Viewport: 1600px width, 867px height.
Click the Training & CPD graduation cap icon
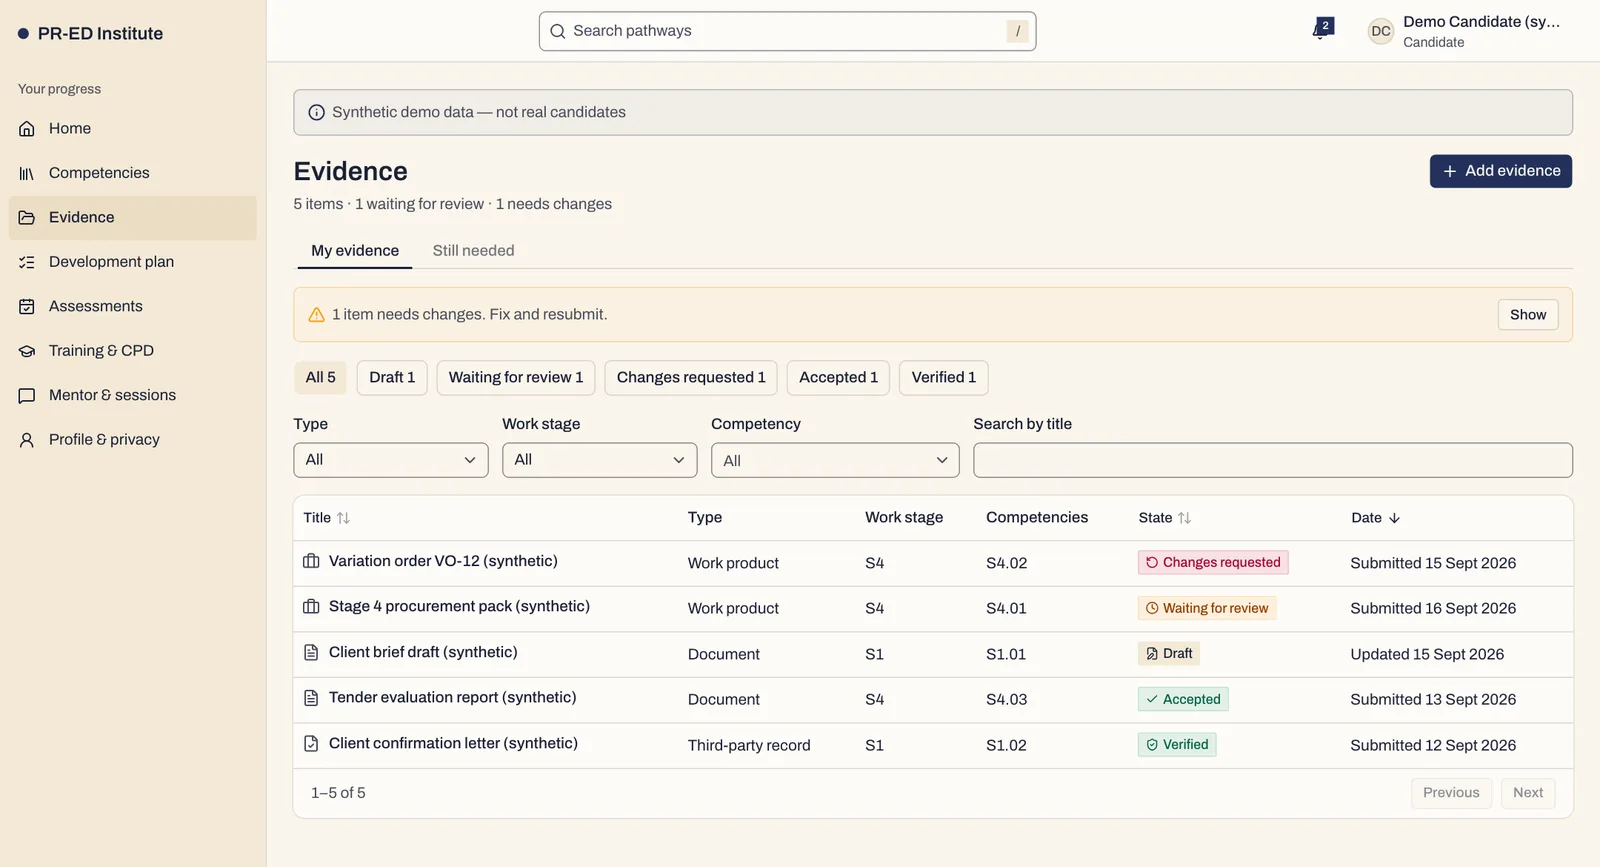click(27, 351)
